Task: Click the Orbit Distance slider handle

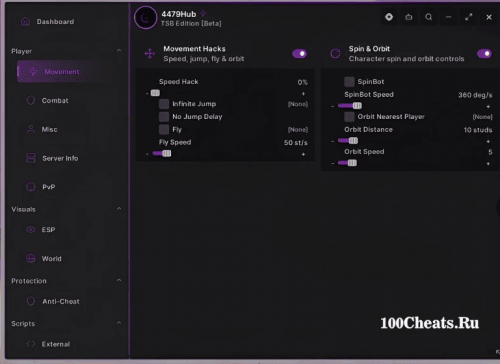Action: (353, 141)
